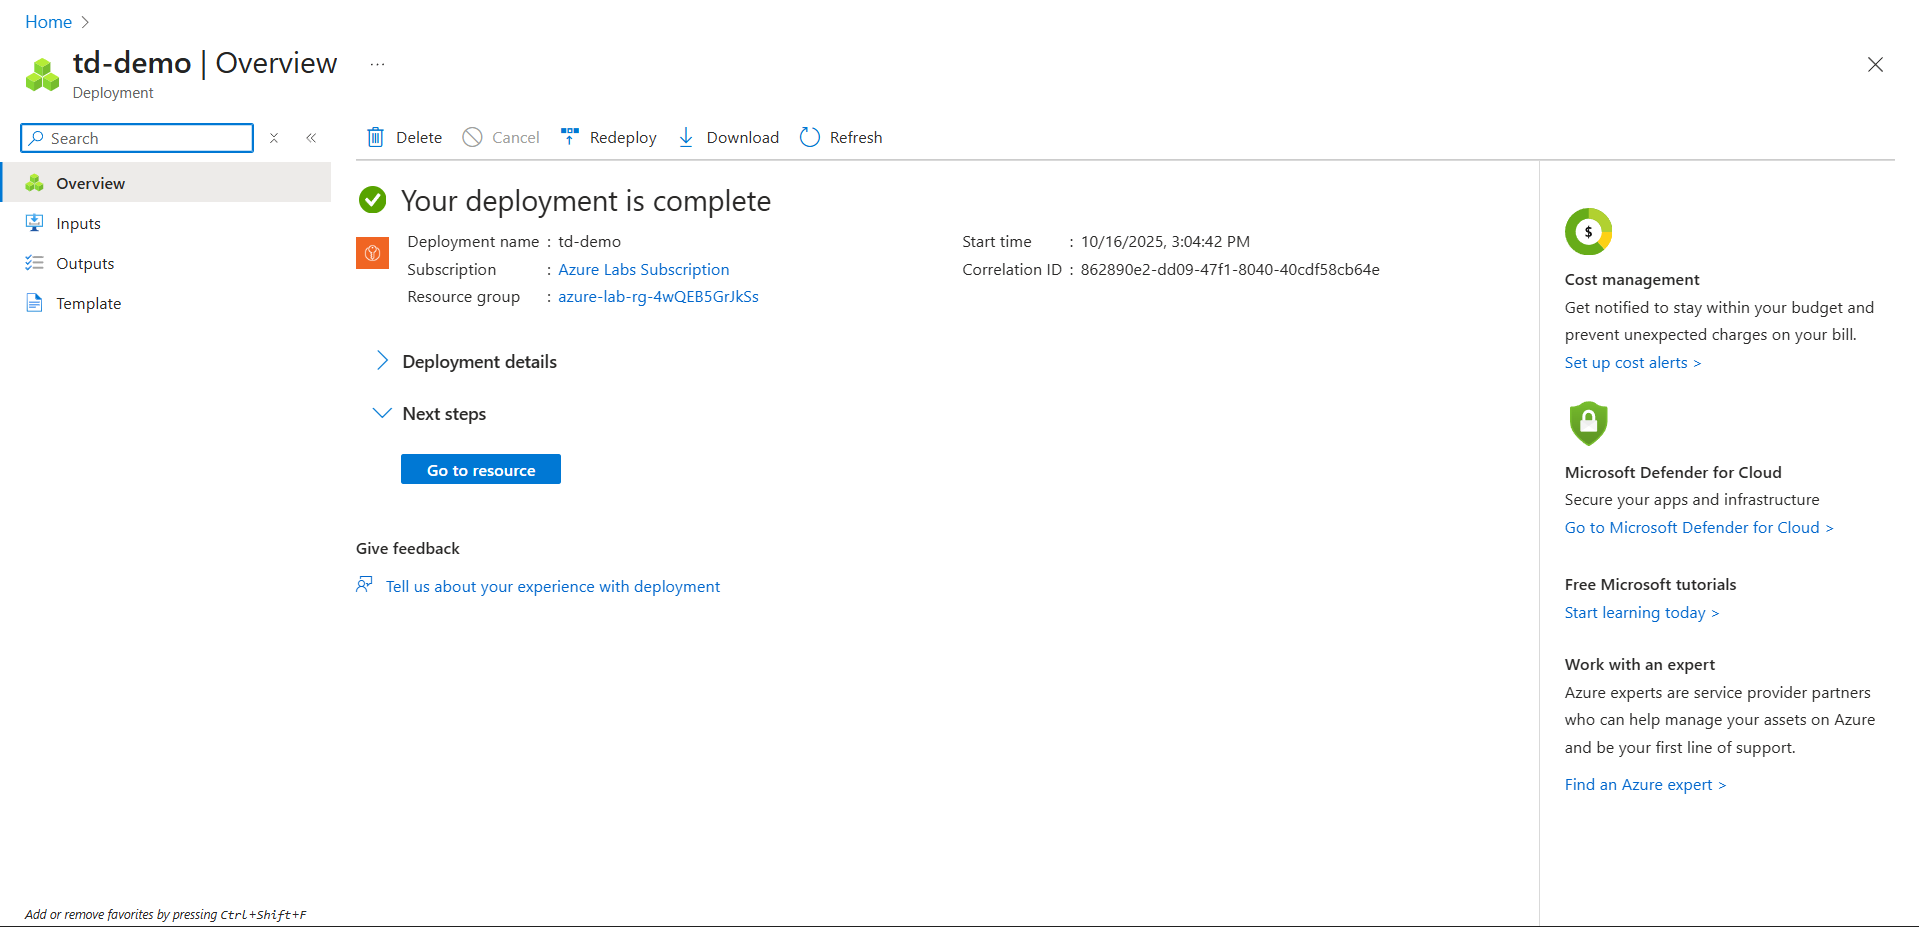
Task: Collapse the sidebar with double-chevron icon
Action: point(311,138)
